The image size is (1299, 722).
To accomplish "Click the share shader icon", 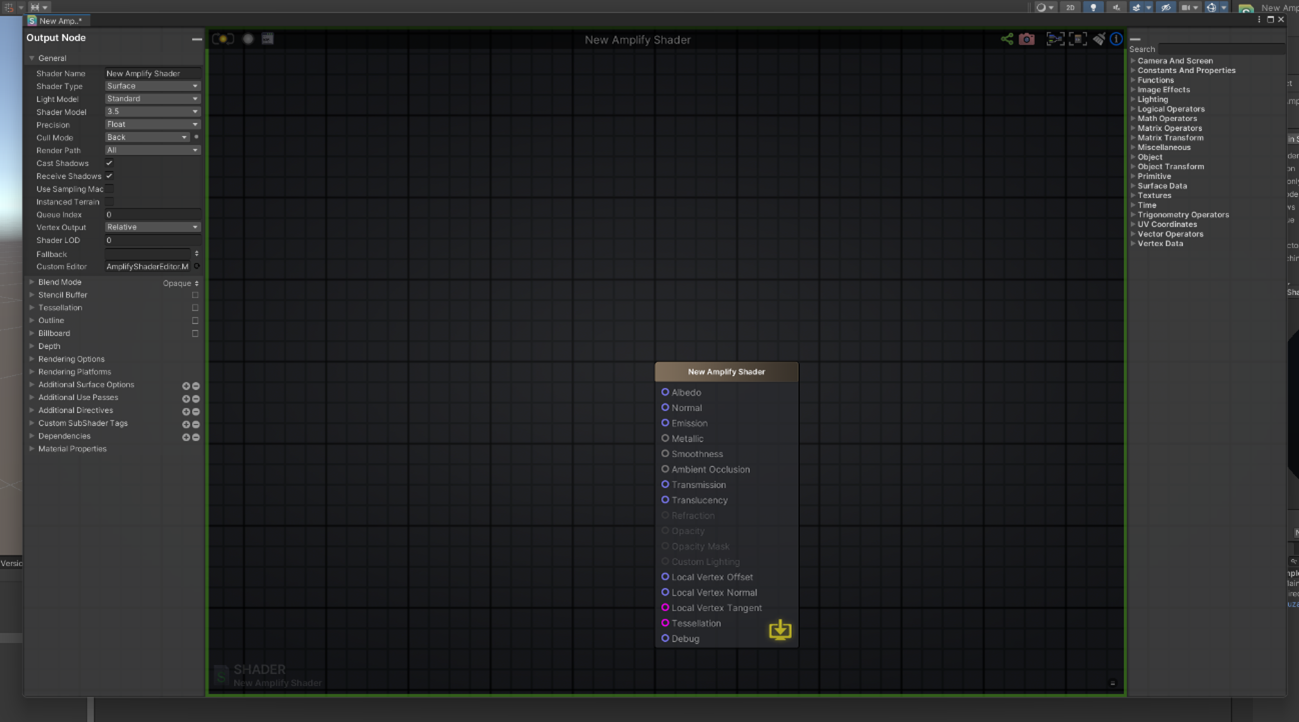I will (x=1007, y=39).
